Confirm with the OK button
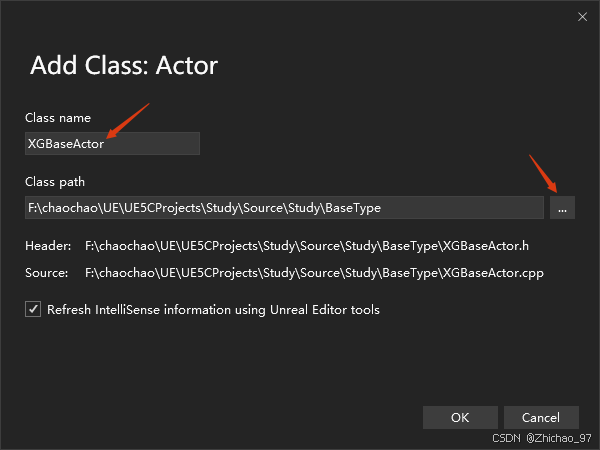600x450 pixels. click(x=460, y=417)
